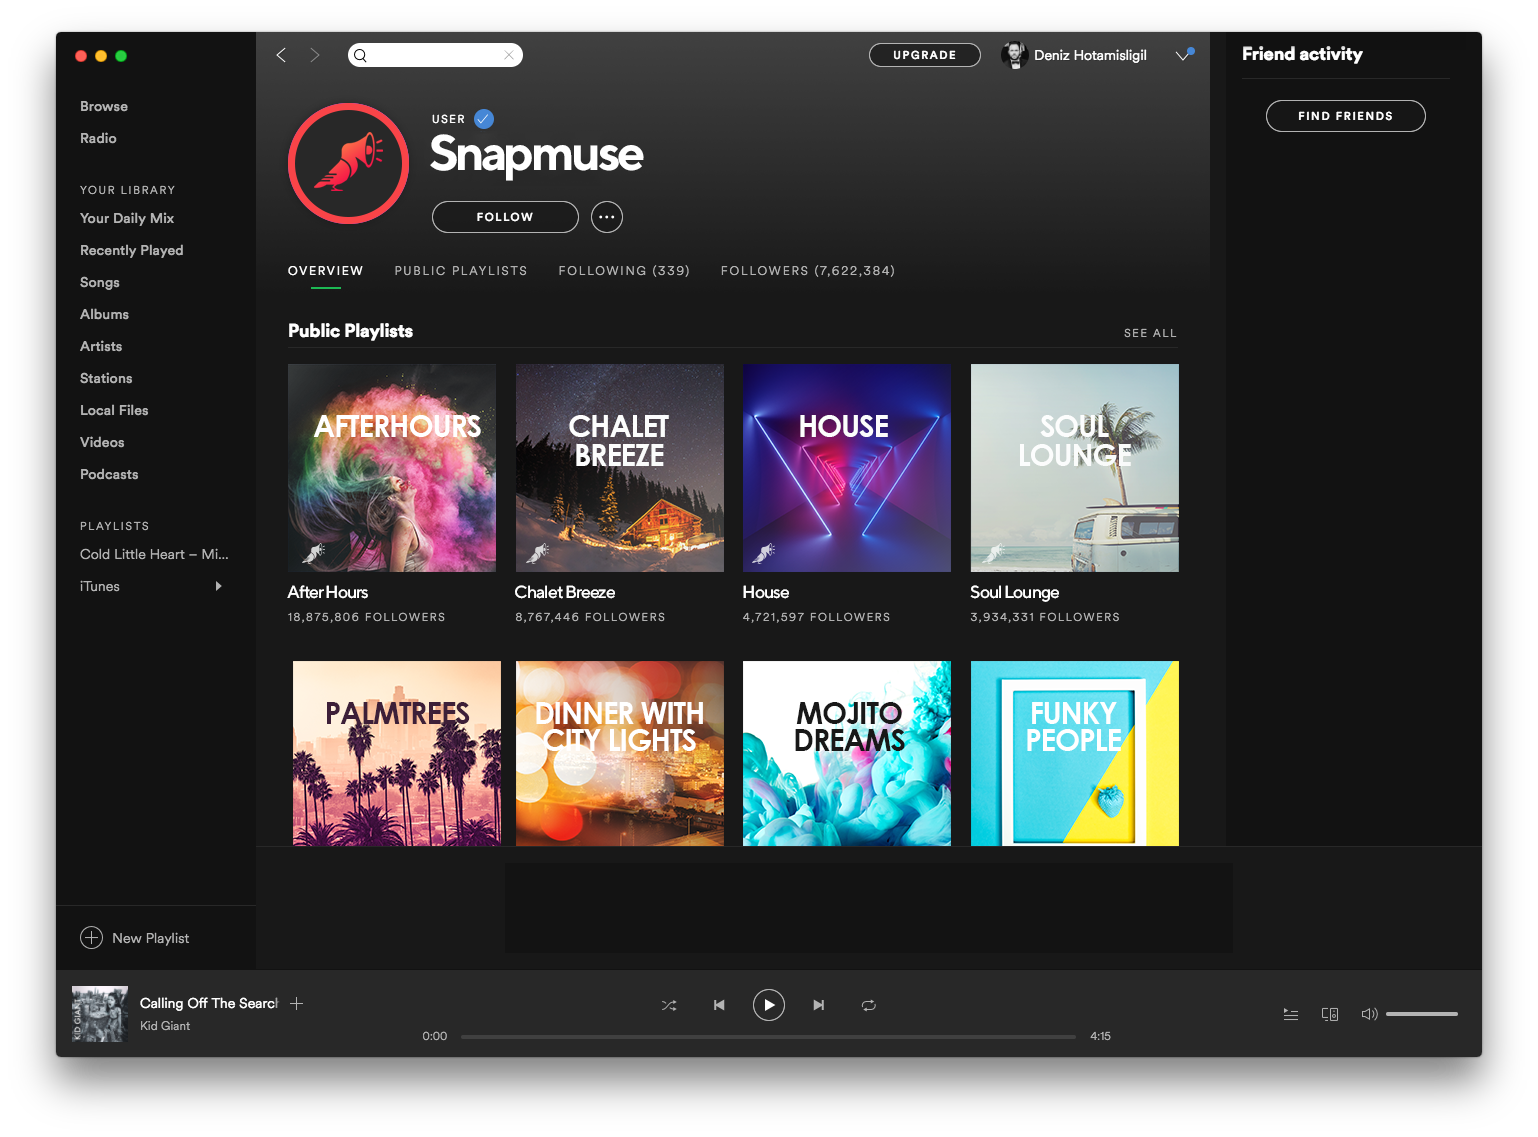Select the iTunes playlist folder

point(100,586)
